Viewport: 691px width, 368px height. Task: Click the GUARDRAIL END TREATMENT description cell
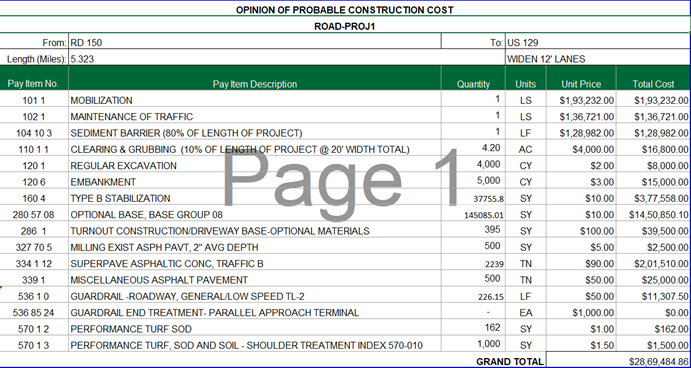pyautogui.click(x=255, y=312)
